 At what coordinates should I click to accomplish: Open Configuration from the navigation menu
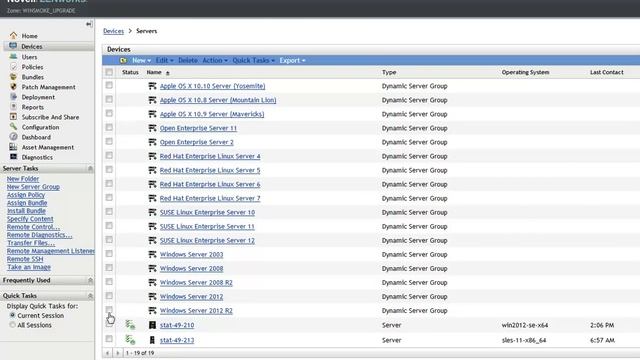tap(40, 127)
